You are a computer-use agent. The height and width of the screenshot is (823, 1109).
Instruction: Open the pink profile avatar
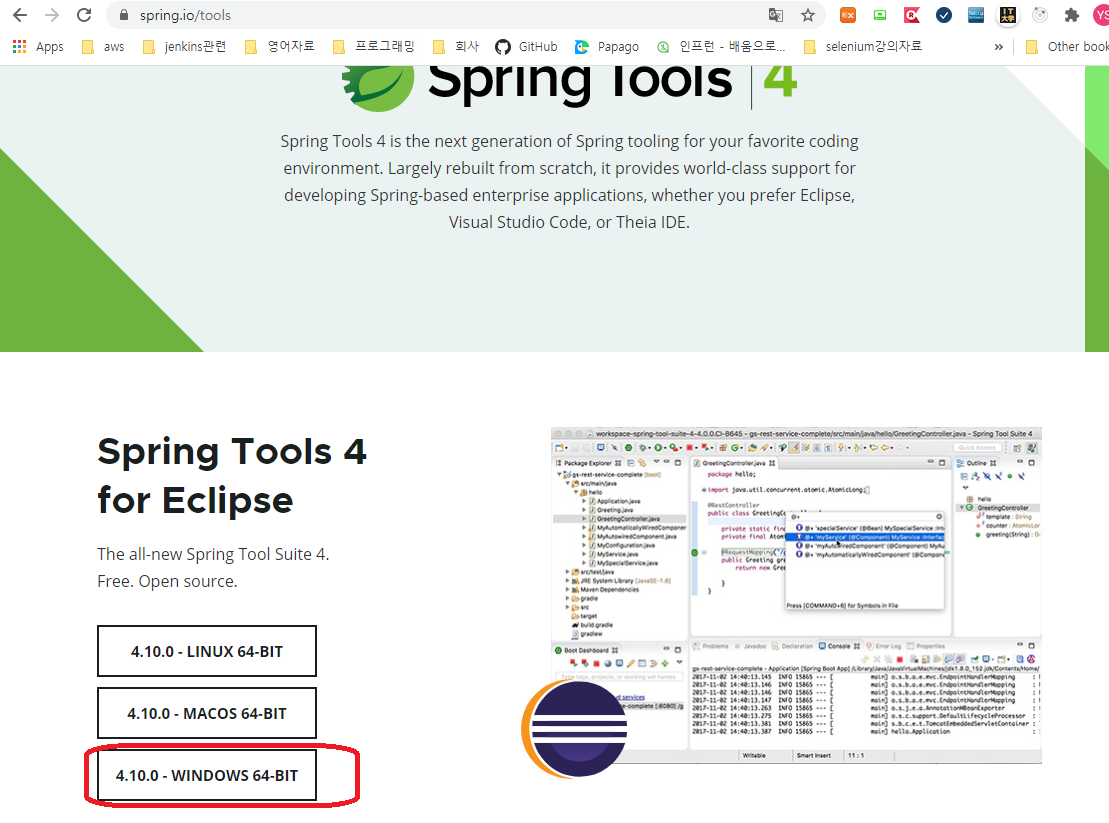(x=1101, y=15)
